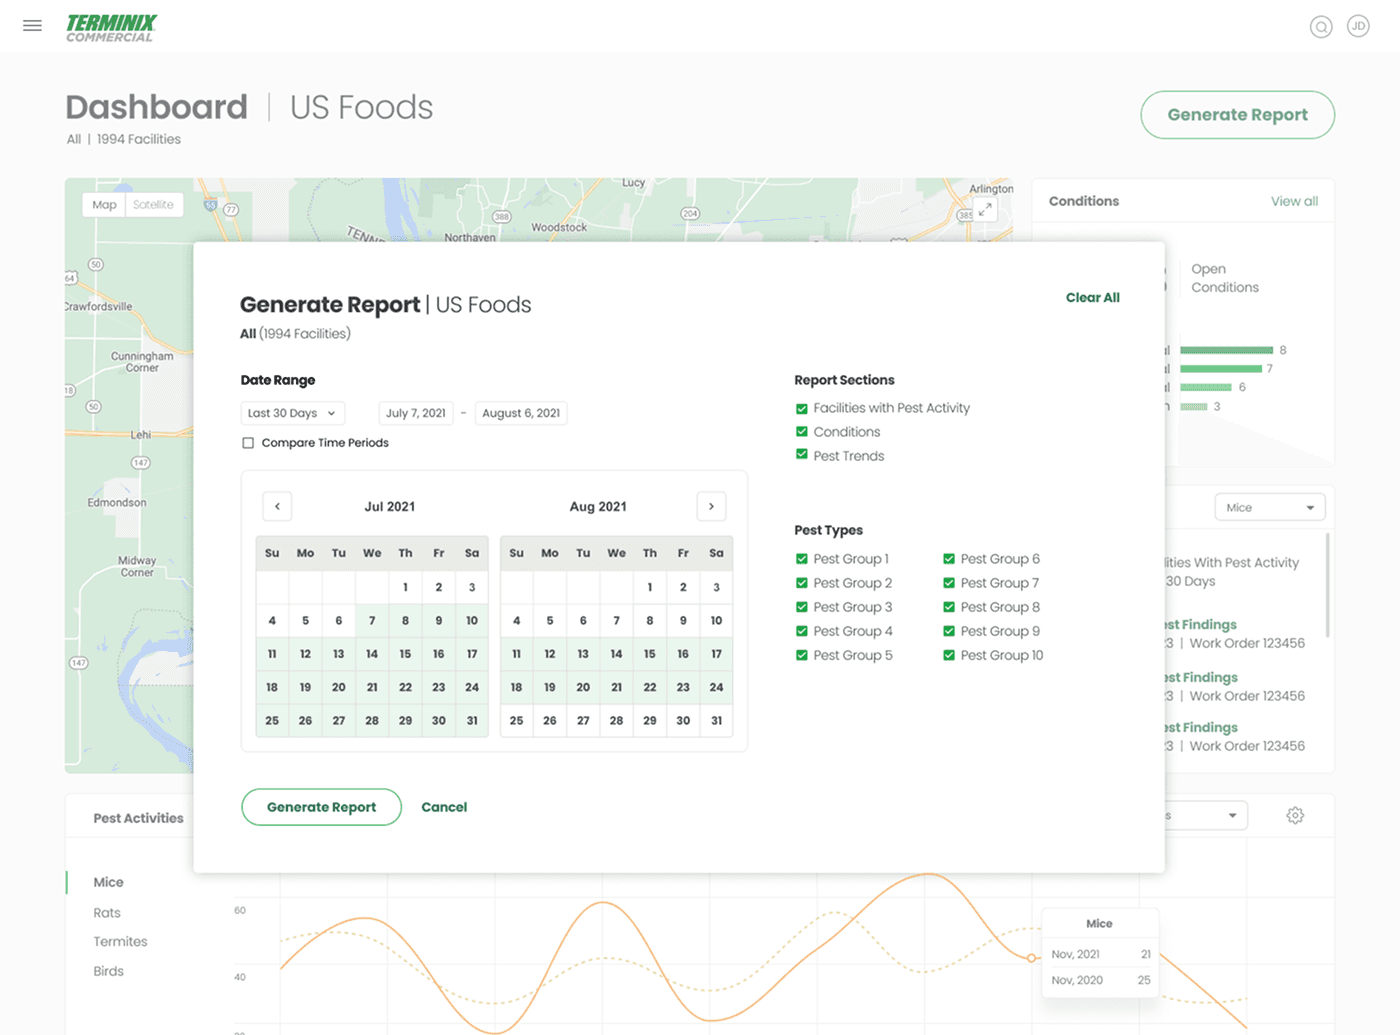1400x1035 pixels.
Task: Select July 7 in the calendar
Action: click(372, 621)
